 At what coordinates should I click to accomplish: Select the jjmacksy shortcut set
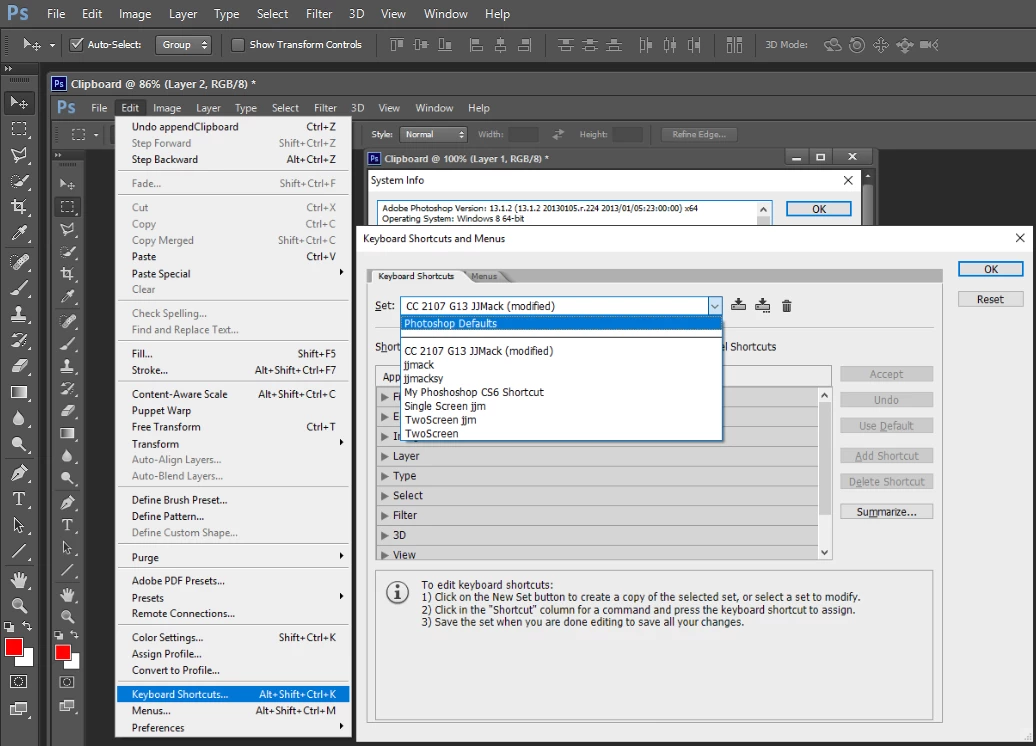(x=561, y=378)
